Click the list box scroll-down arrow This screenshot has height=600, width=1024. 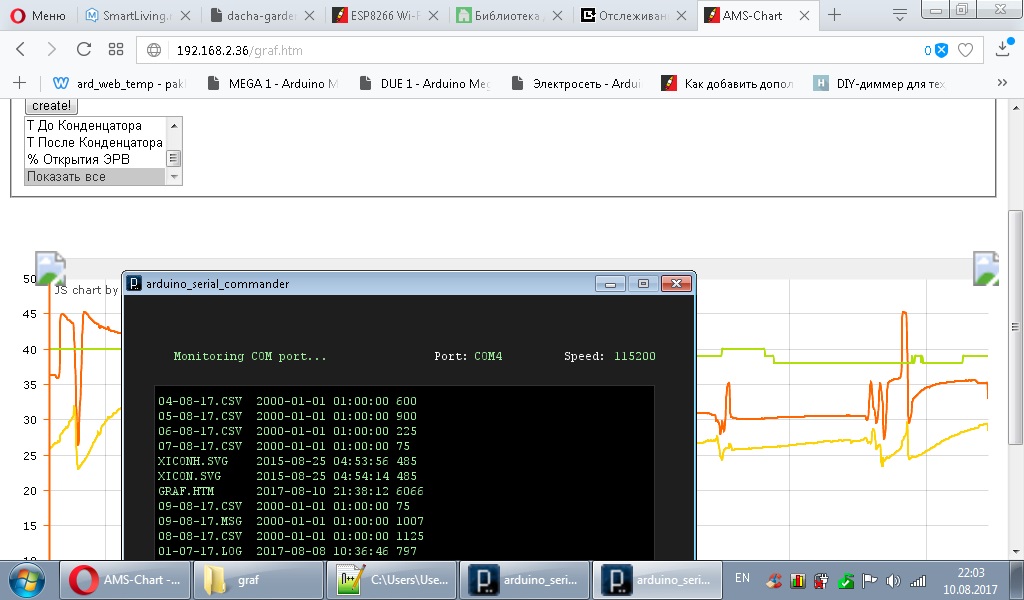174,177
